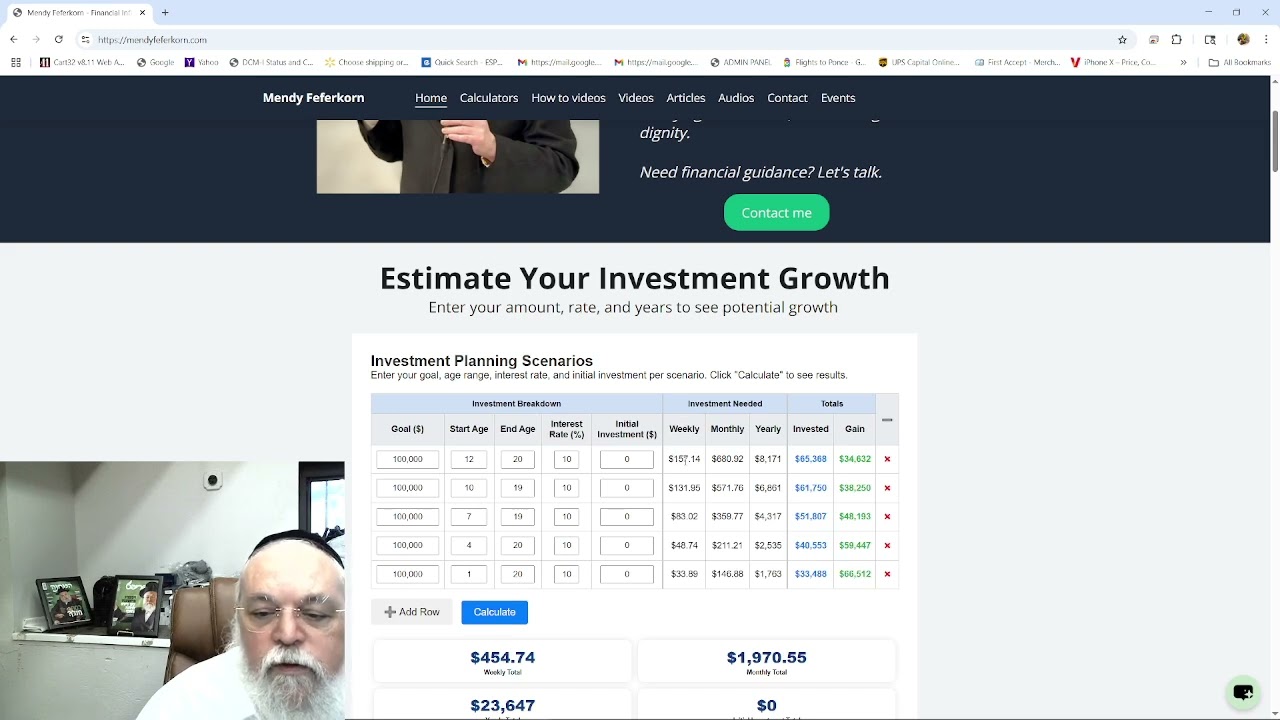Edit the Start Age field showing 1
Screen dimensions: 1280x720
(x=469, y=574)
